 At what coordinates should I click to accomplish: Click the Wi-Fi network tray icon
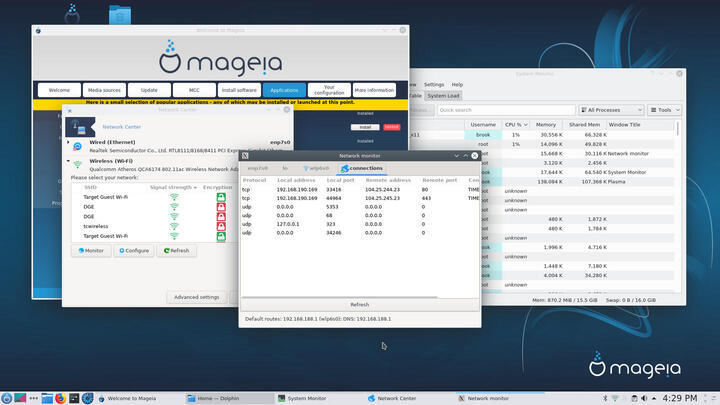tap(615, 398)
